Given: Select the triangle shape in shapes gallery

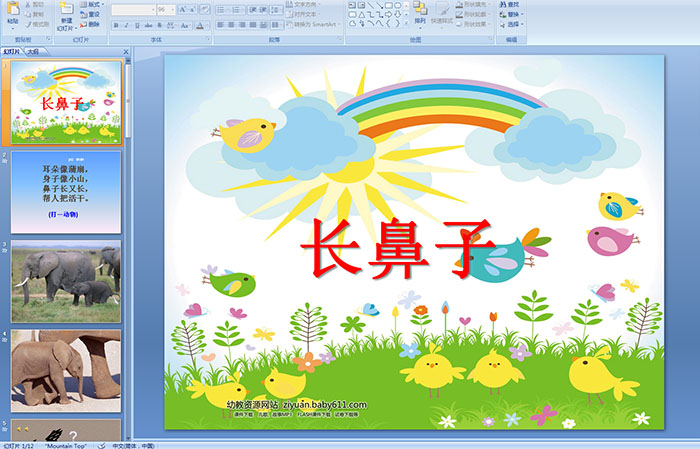Looking at the screenshot, I should (362, 15).
